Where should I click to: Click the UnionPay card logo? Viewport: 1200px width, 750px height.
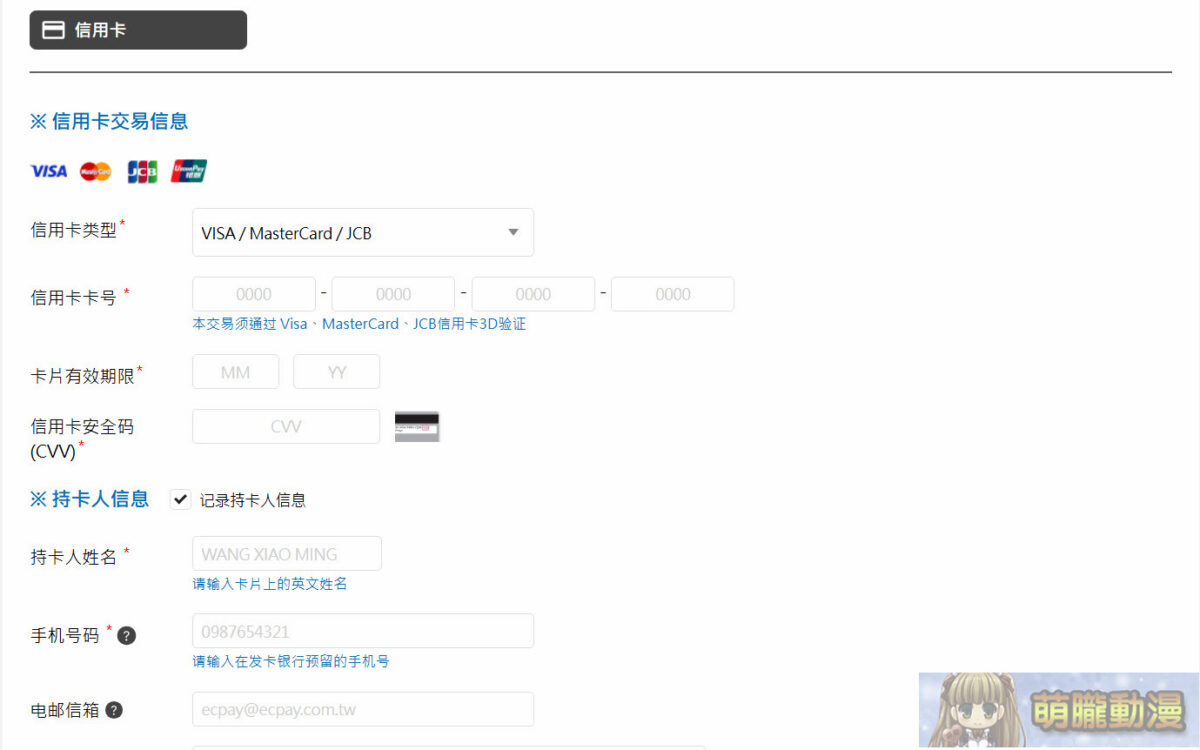(x=189, y=171)
